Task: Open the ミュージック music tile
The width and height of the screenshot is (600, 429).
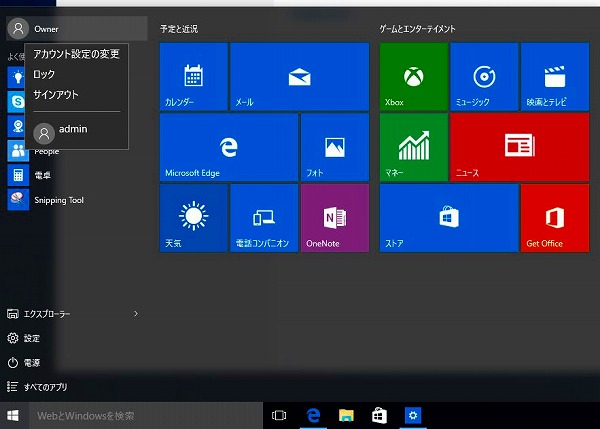Action: [484, 77]
